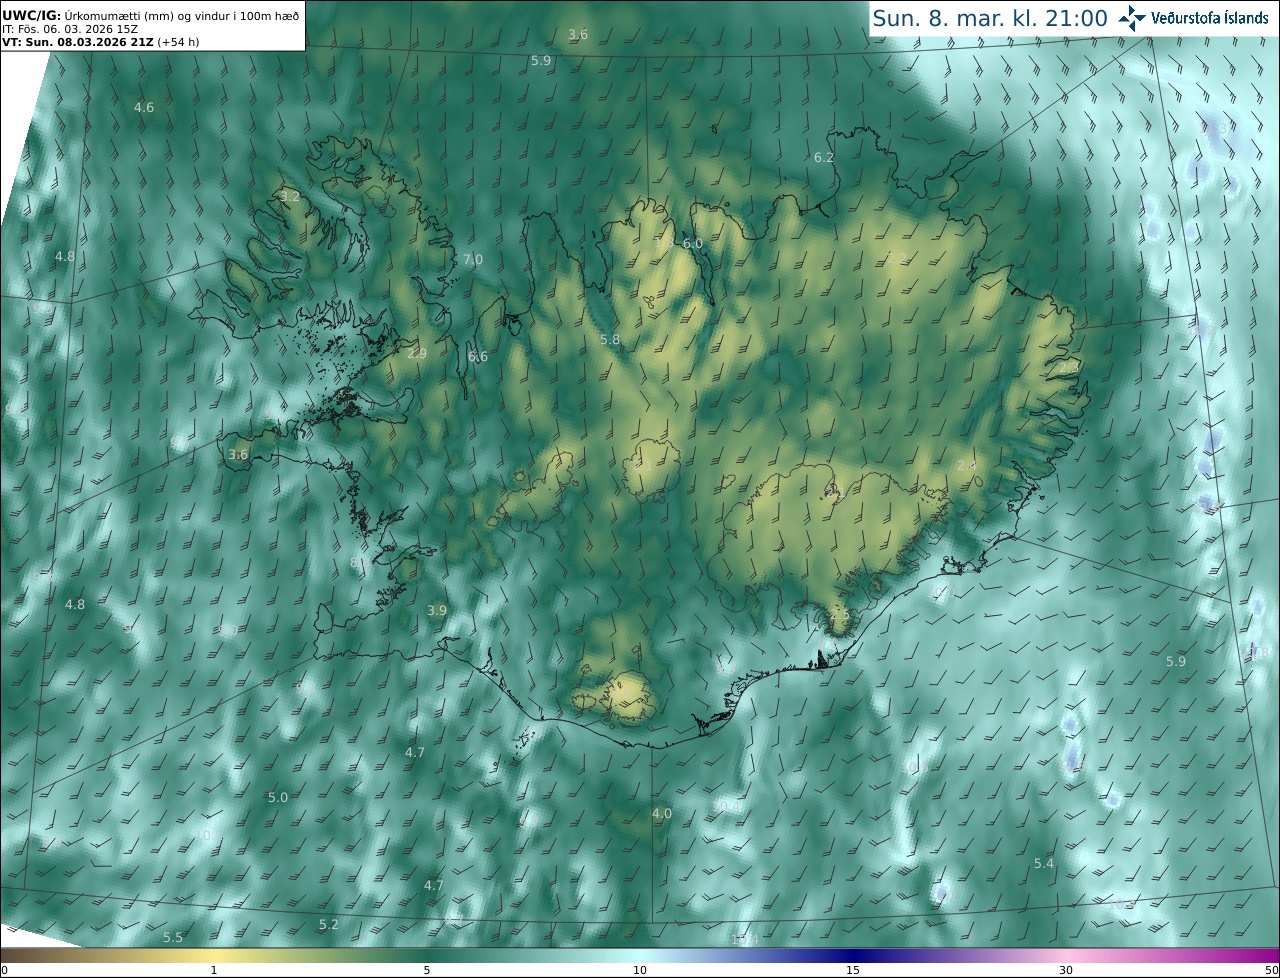Click the 4.6 value label on the map
Image resolution: width=1280 pixels, height=978 pixels.
(144, 107)
